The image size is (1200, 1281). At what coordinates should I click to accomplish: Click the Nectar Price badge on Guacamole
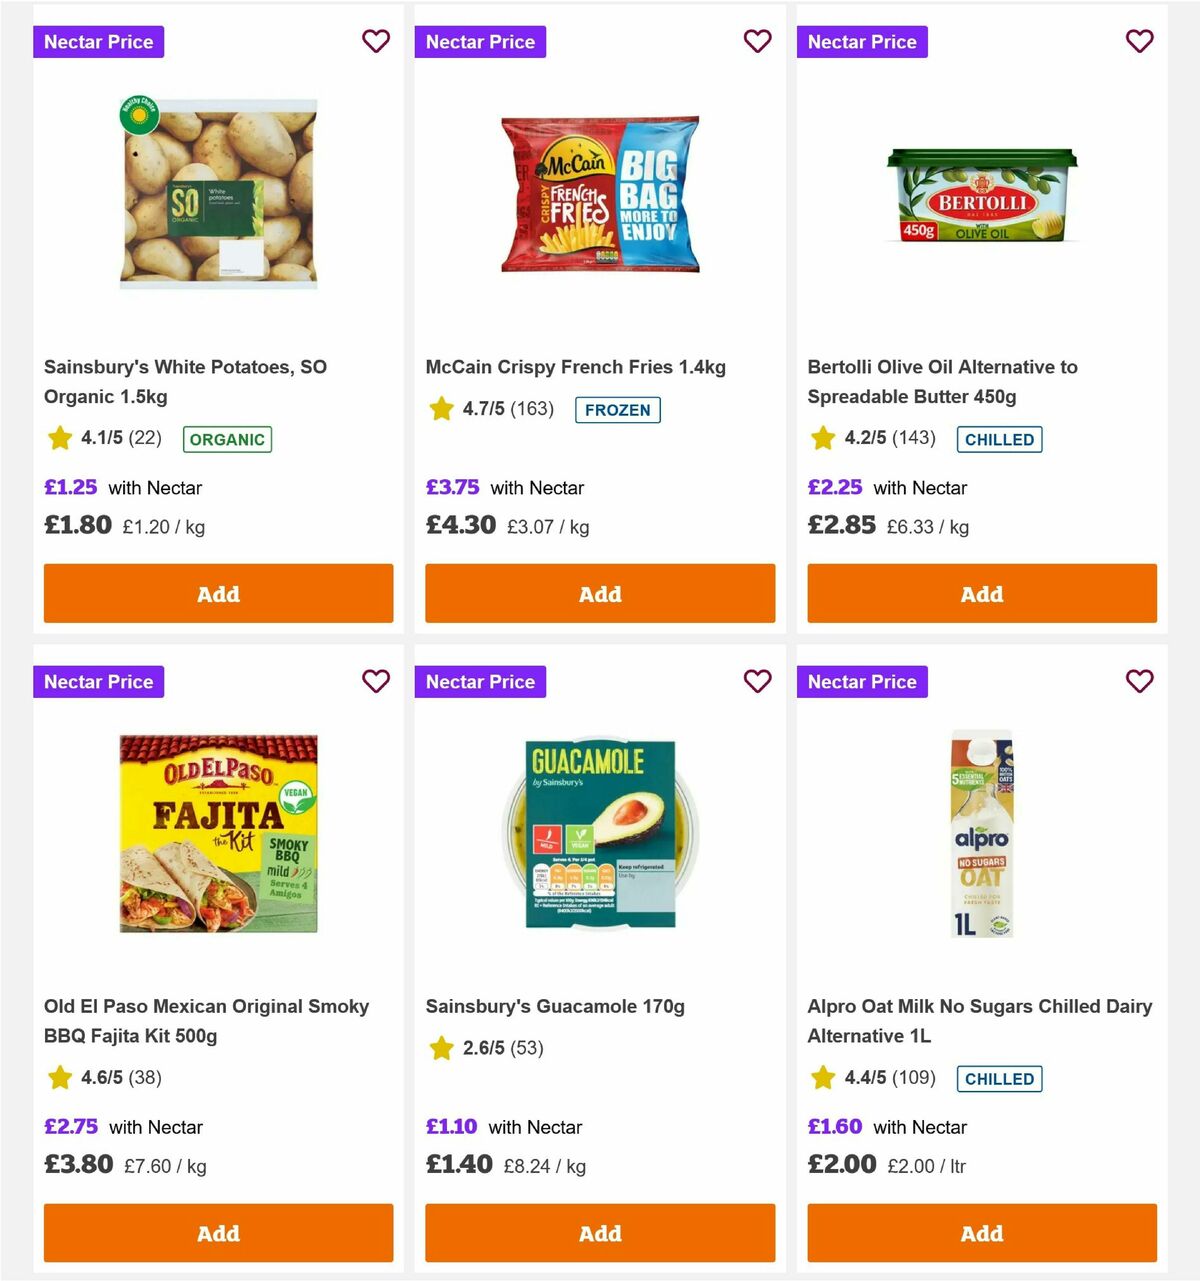point(480,681)
